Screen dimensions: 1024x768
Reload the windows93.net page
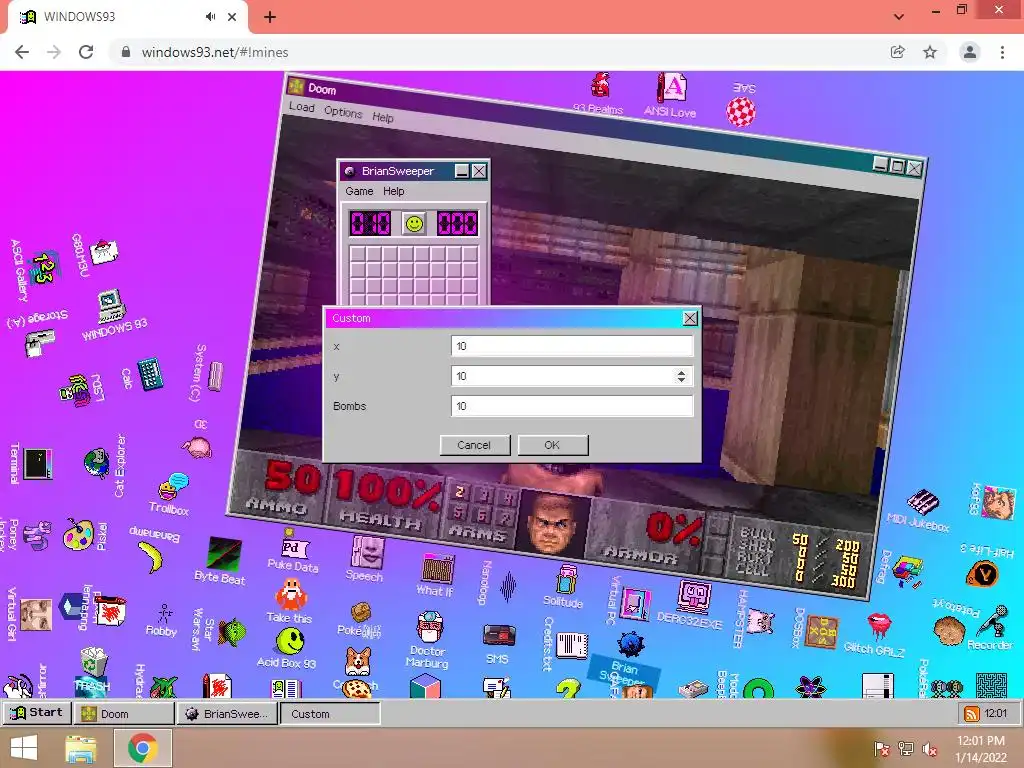86,52
